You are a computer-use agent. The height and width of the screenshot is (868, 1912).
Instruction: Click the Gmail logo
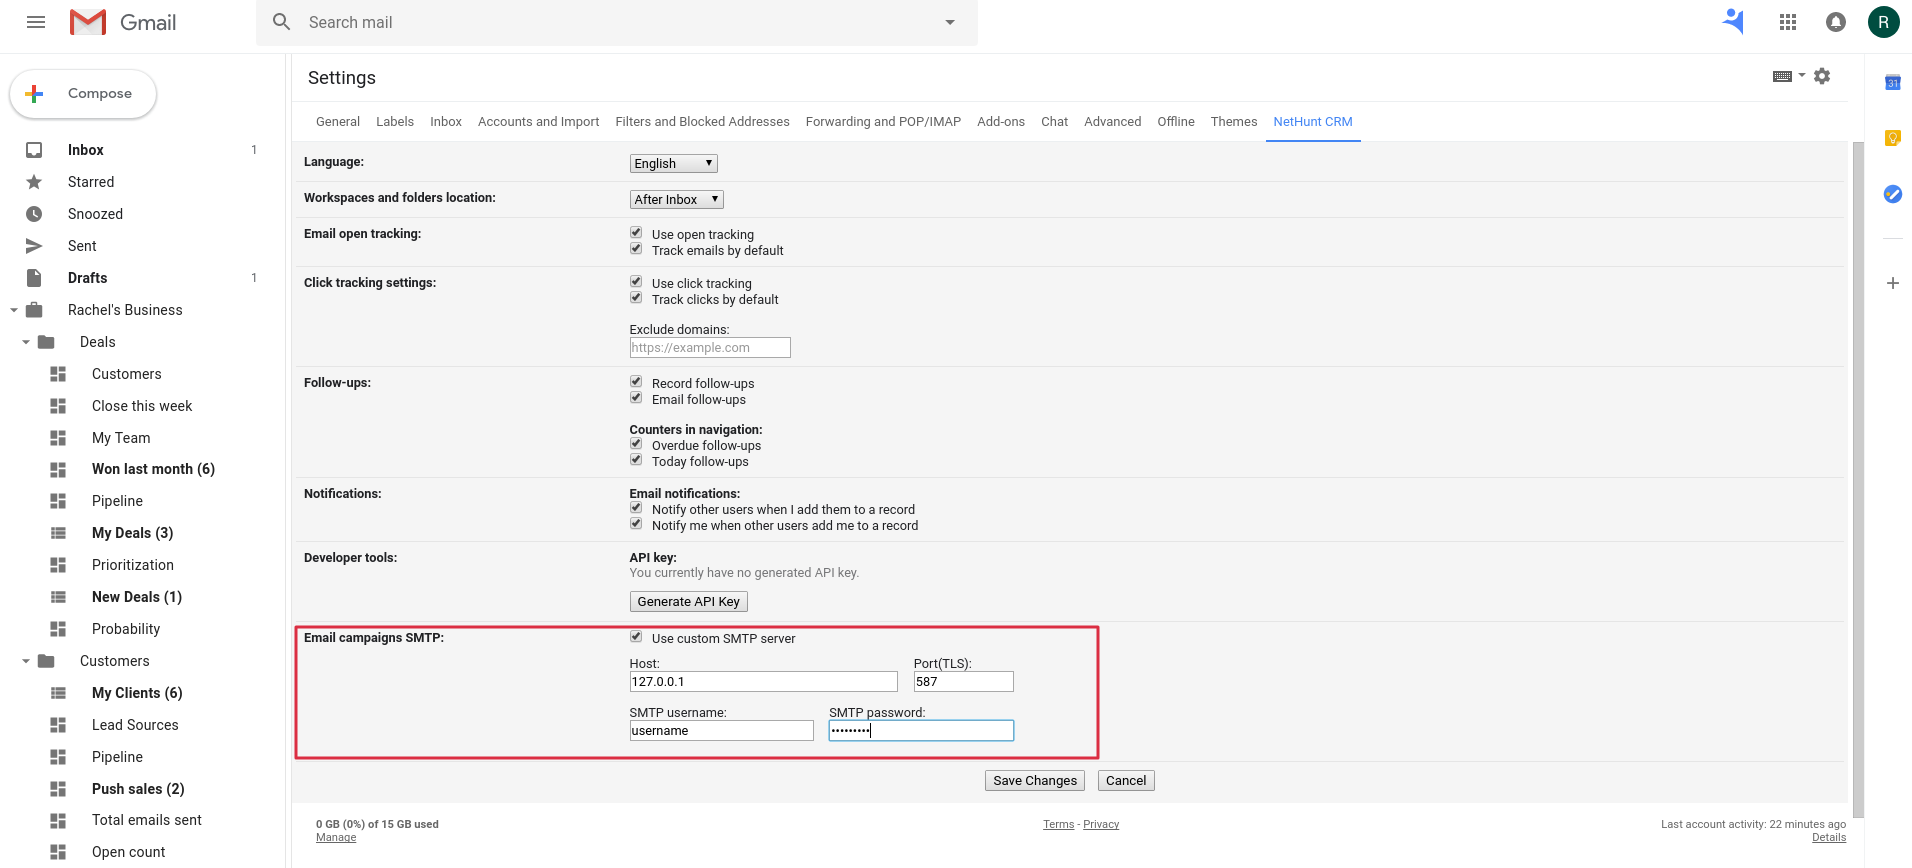coord(123,22)
